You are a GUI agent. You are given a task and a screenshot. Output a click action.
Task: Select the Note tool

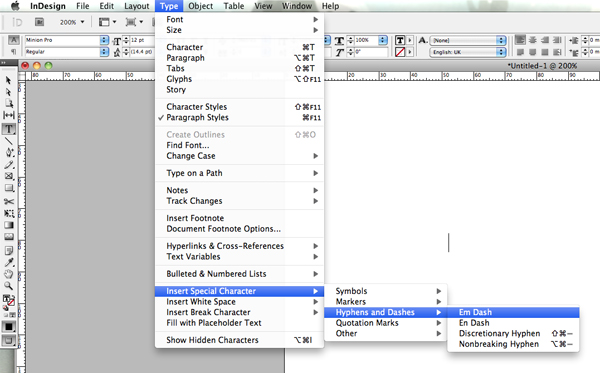pos(8,250)
